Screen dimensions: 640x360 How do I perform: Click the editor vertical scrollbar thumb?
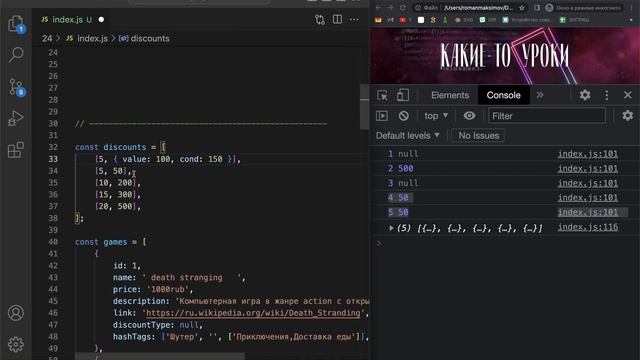(x=364, y=107)
